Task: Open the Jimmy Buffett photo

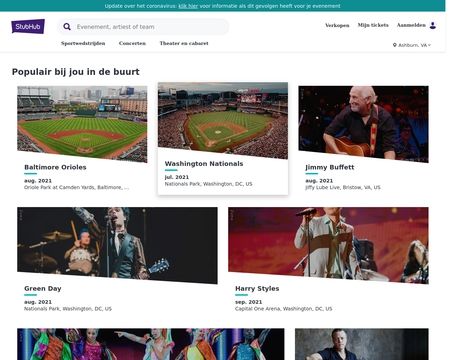Action: tap(363, 124)
